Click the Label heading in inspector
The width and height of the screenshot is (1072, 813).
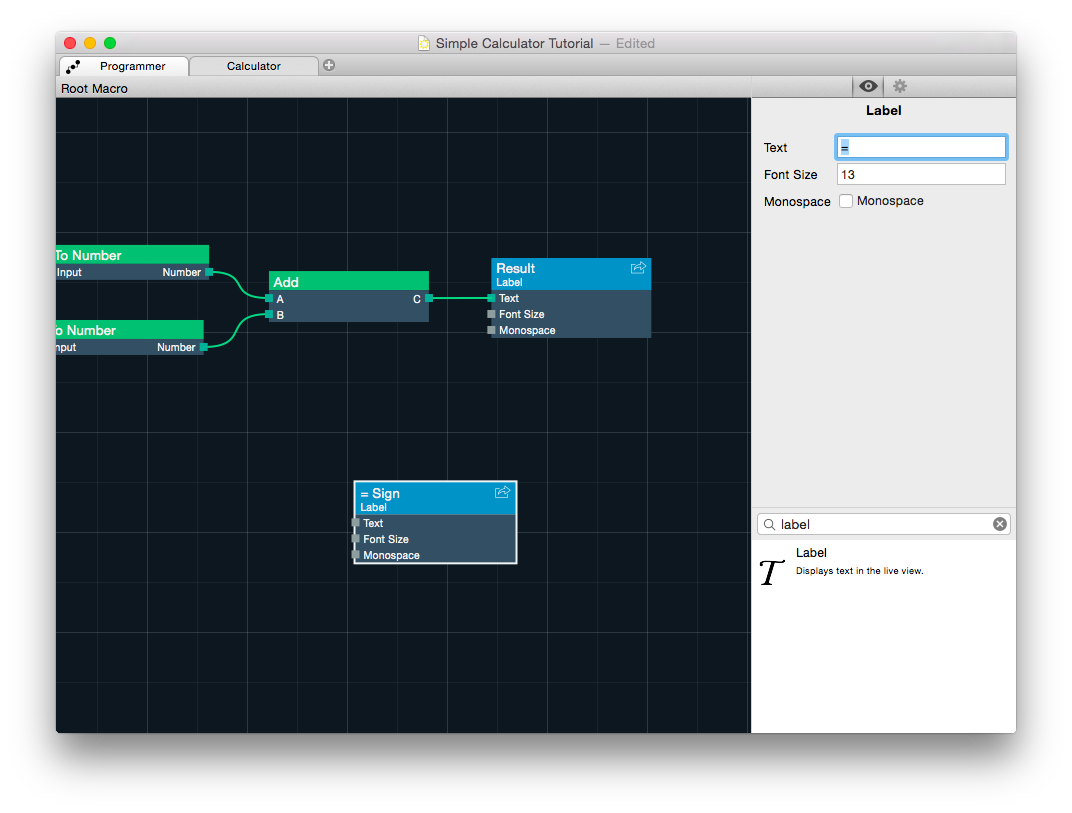pos(883,111)
